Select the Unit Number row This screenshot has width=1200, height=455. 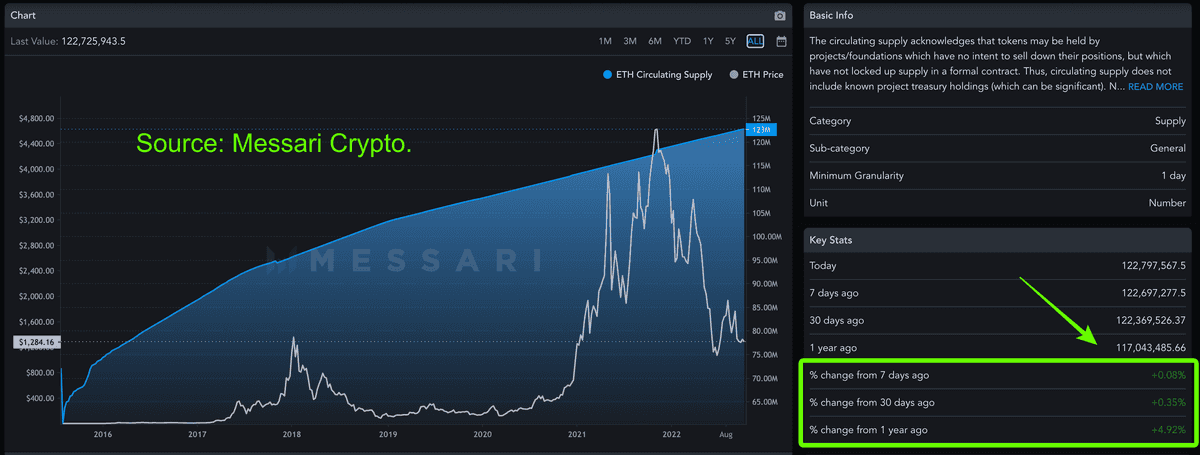997,203
